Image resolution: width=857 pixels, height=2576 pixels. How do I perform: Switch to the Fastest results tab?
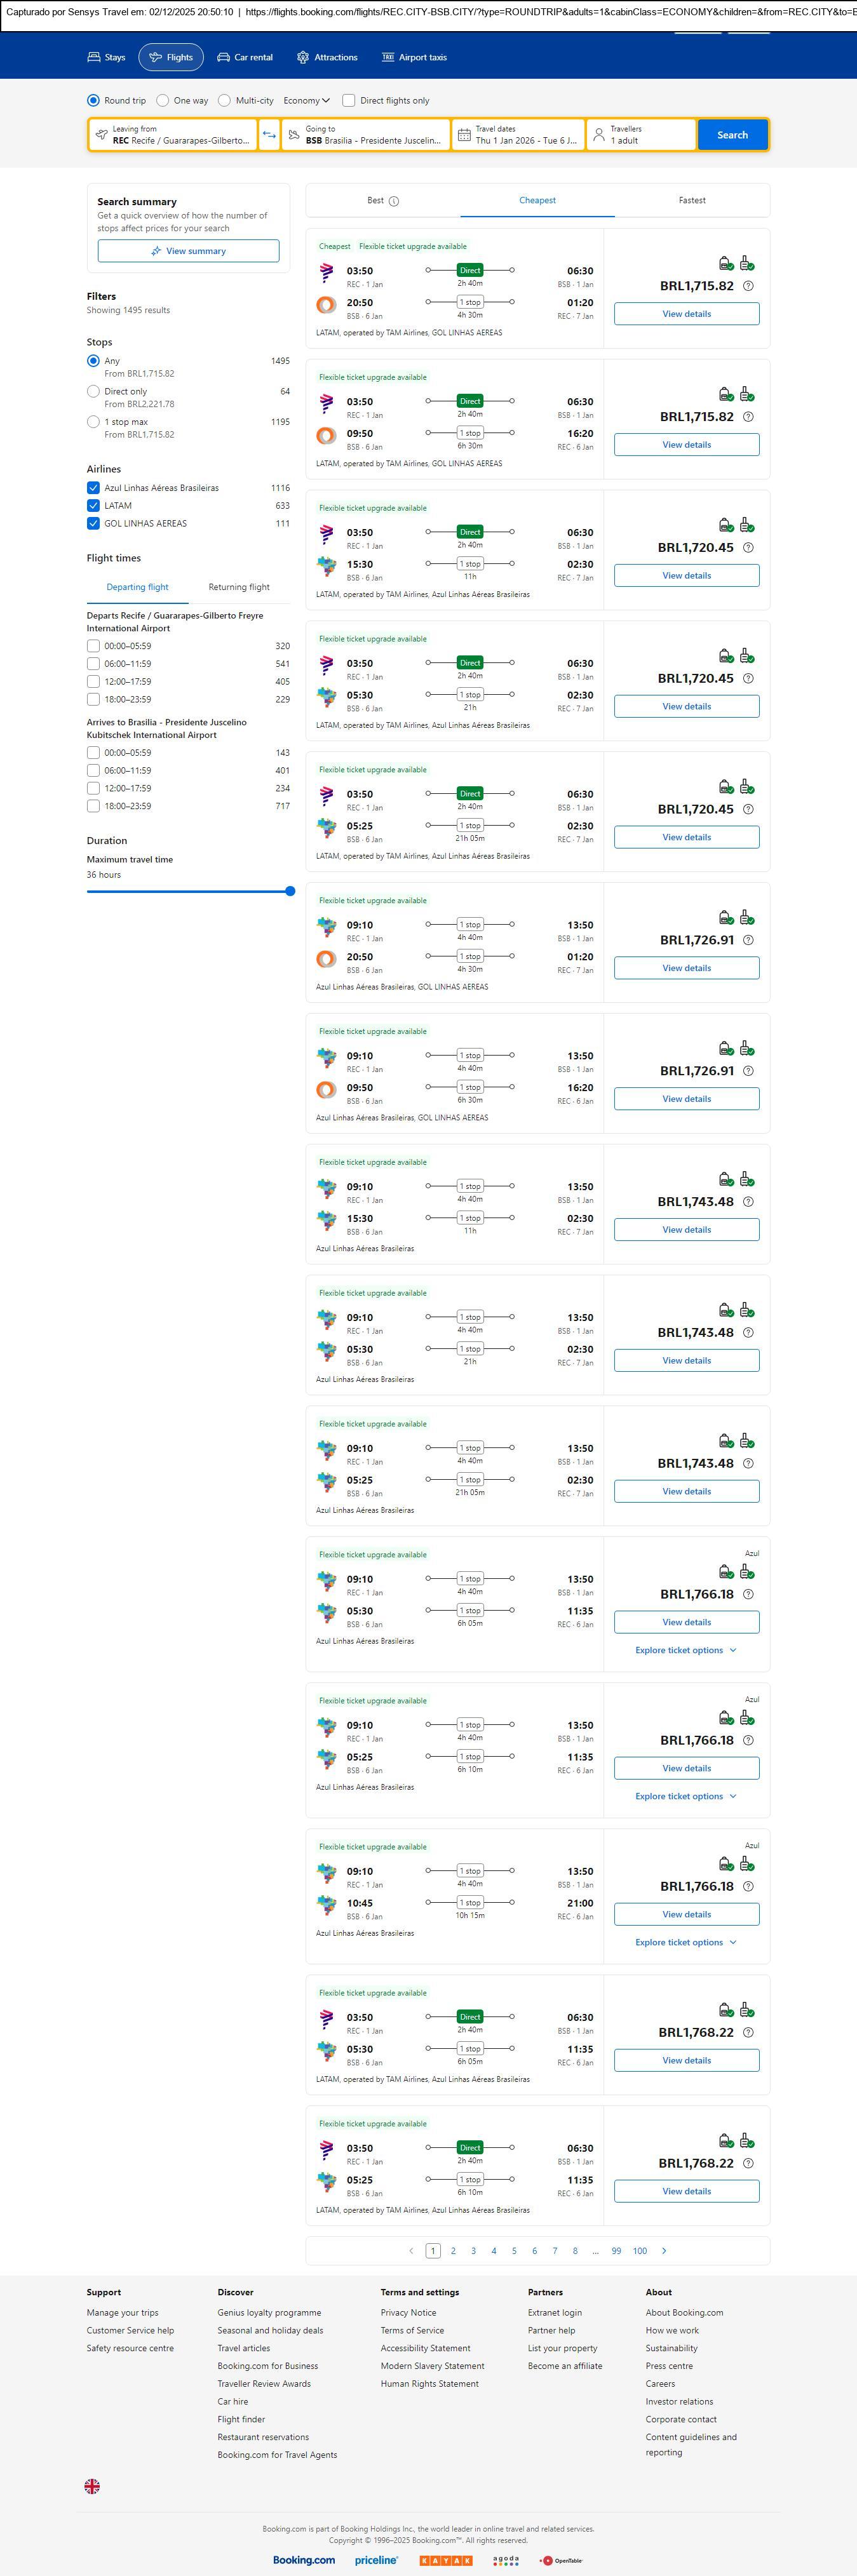coord(692,200)
